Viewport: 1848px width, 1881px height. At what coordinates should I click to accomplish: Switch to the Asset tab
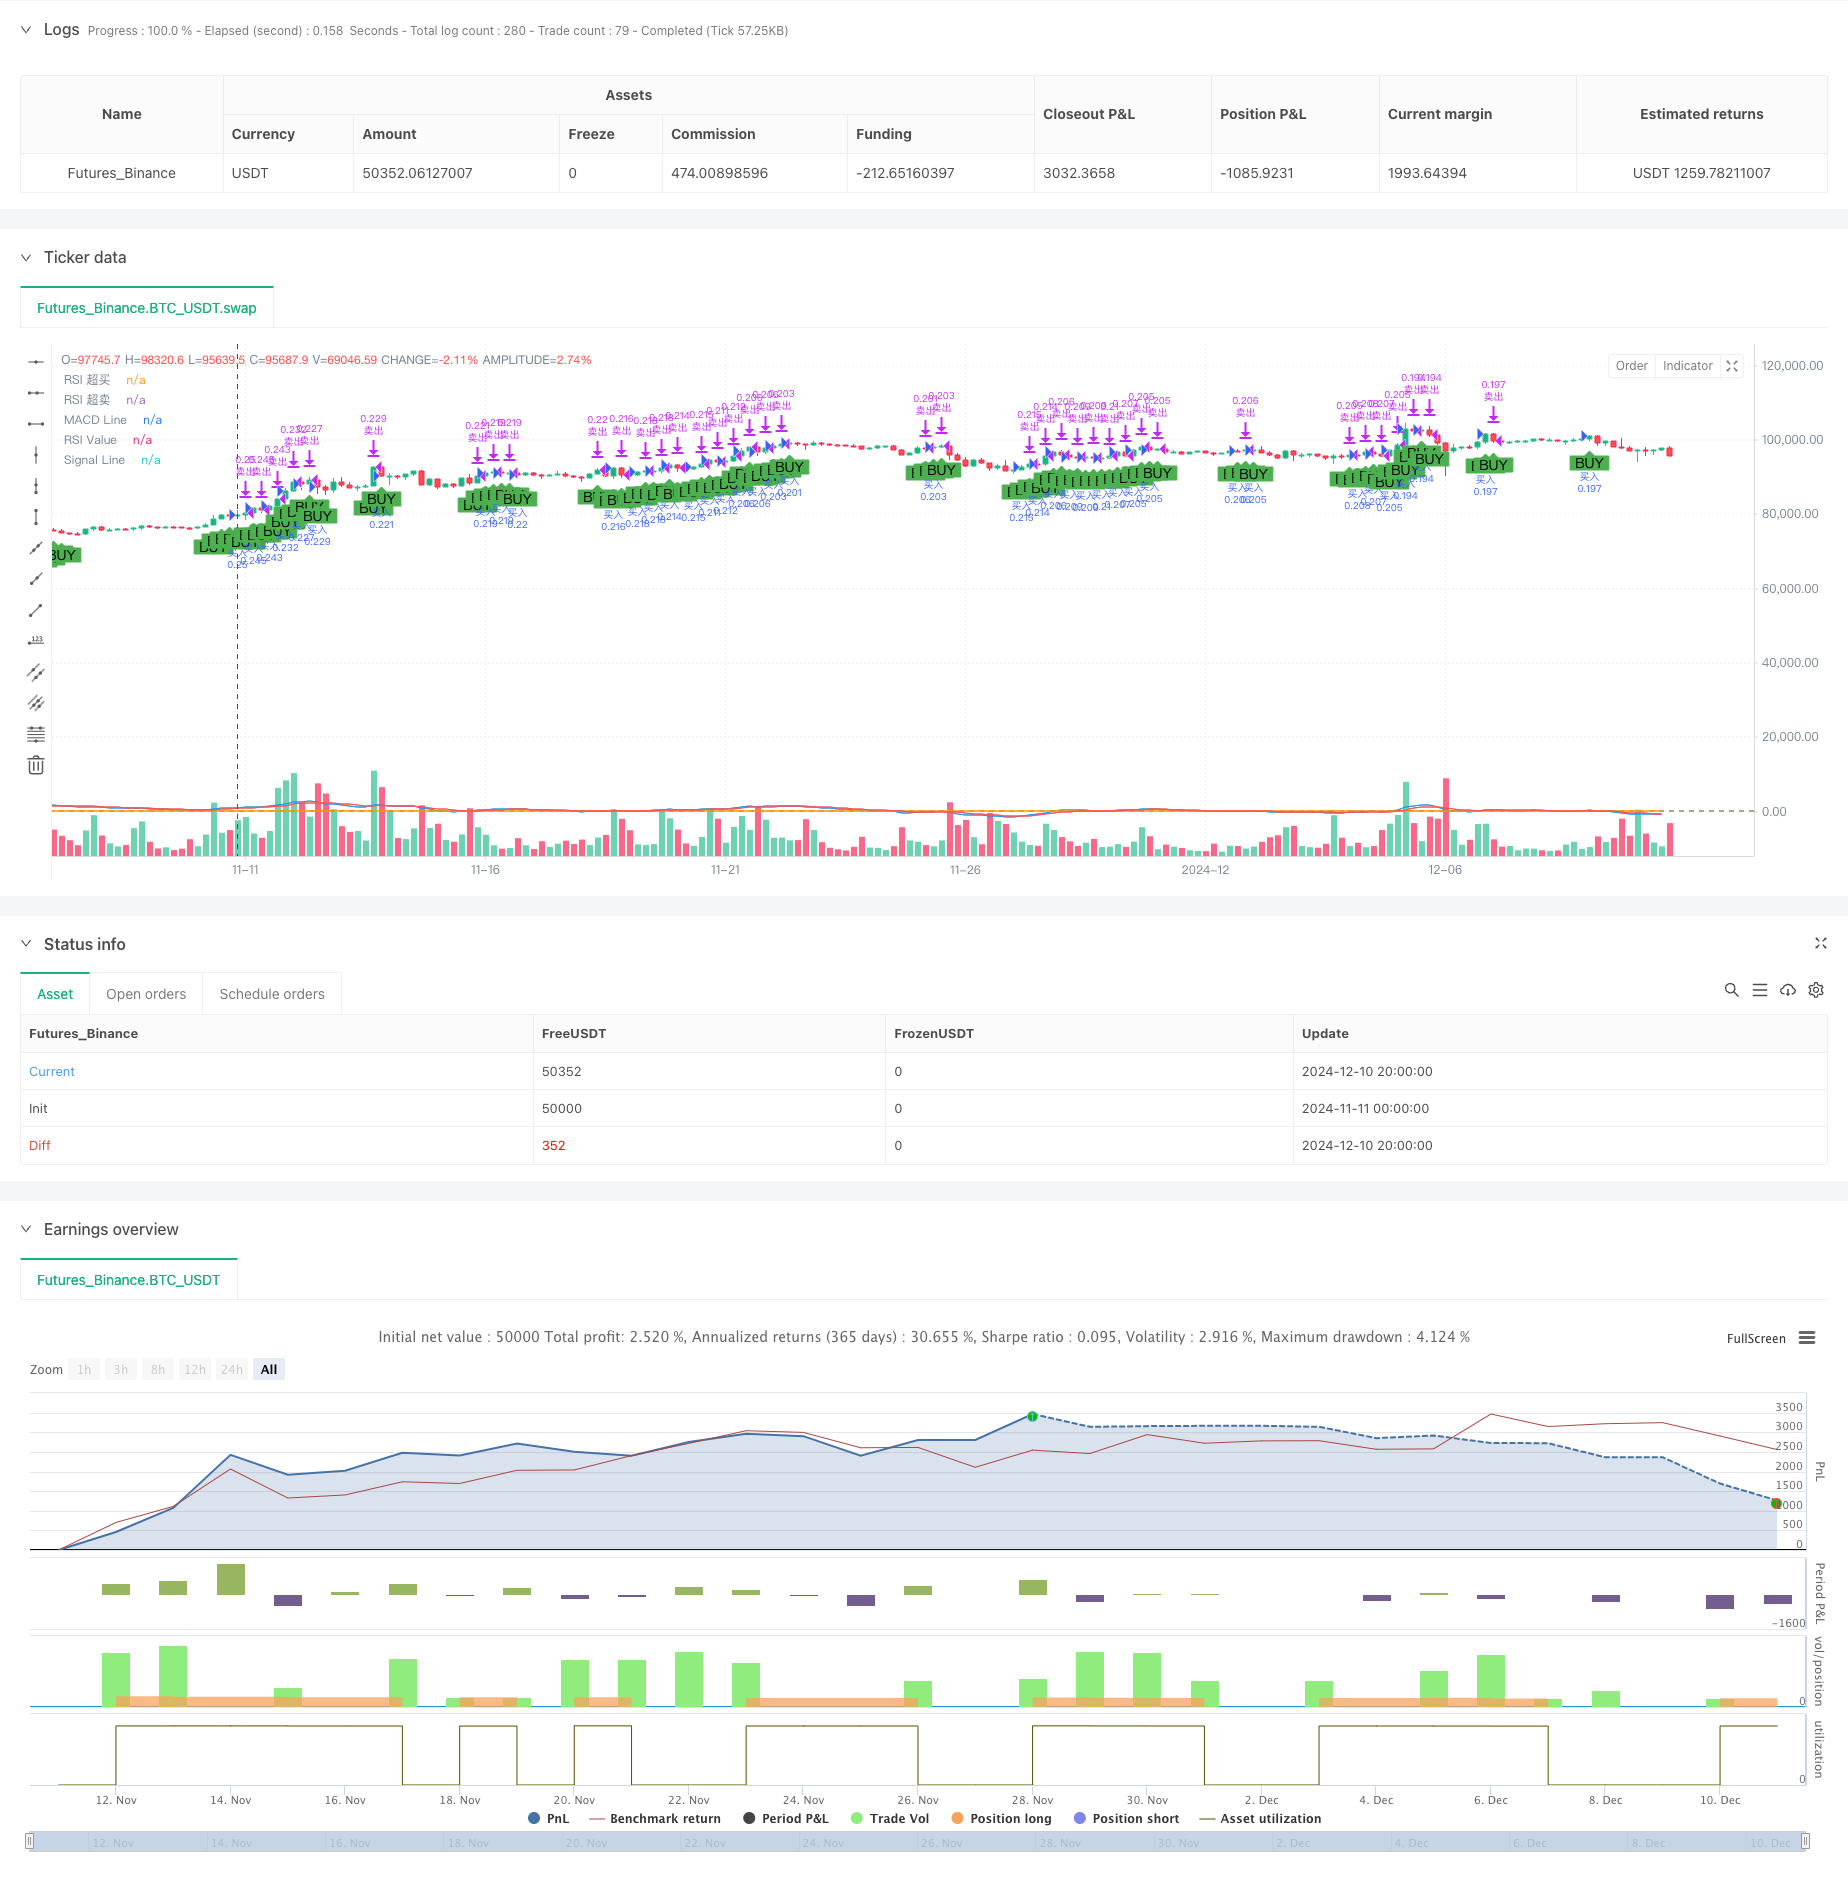pos(55,994)
